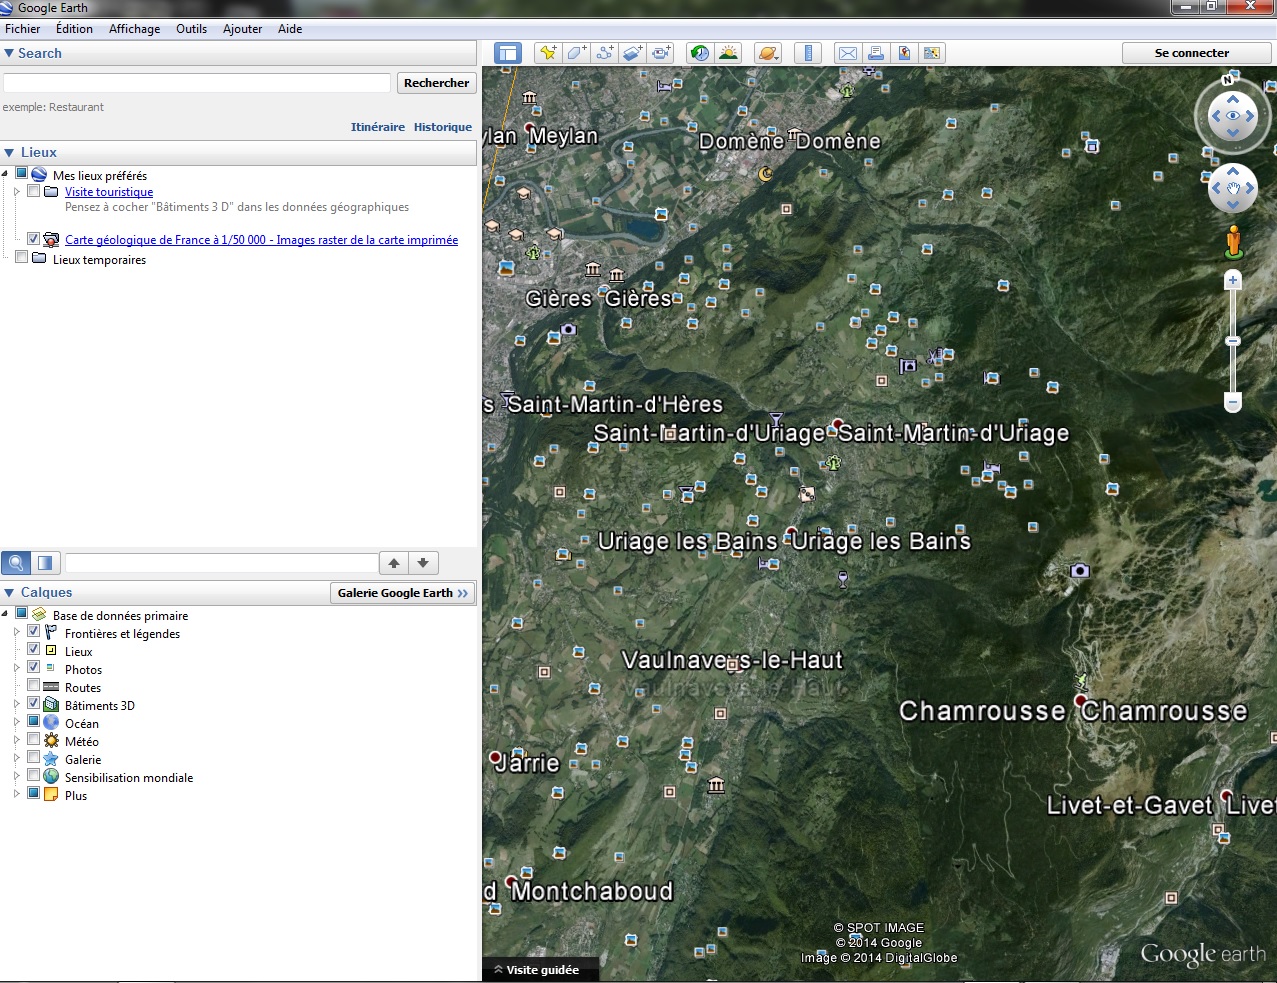Uncheck the Bâtiments 3D layer
This screenshot has width=1277, height=983.
coord(34,704)
